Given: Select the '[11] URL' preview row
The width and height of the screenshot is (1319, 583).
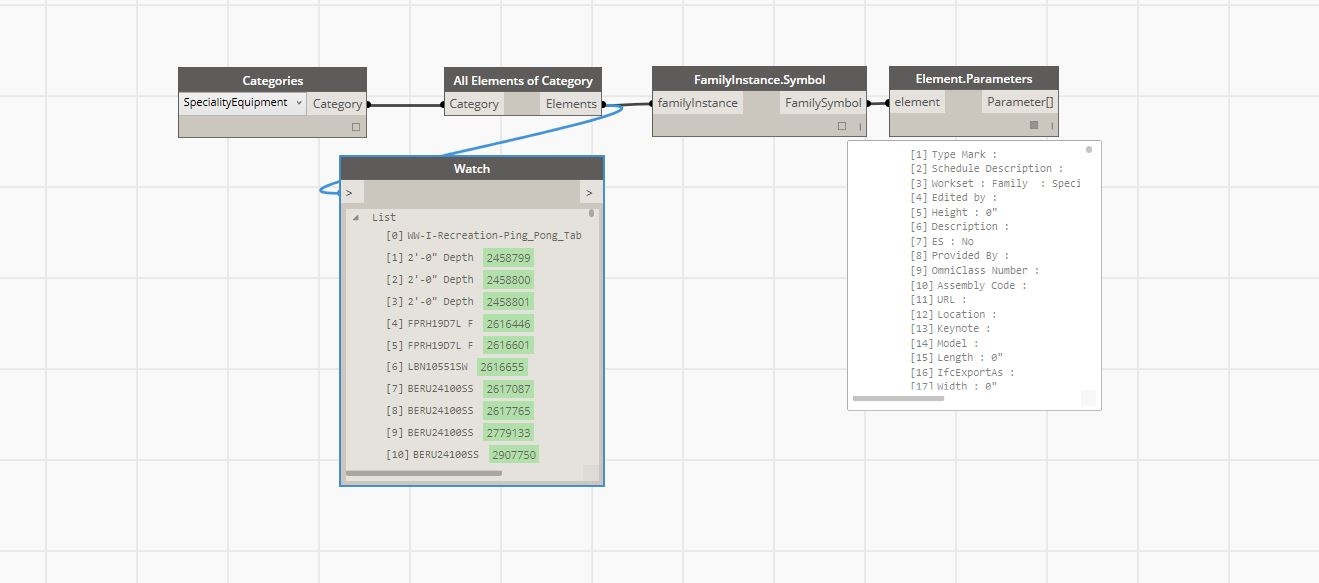Looking at the screenshot, I should tap(939, 300).
